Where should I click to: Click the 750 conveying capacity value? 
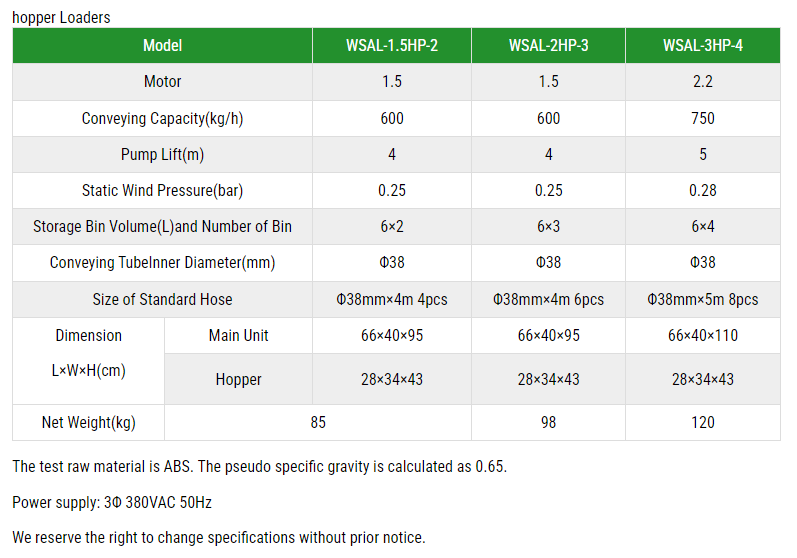(x=703, y=118)
